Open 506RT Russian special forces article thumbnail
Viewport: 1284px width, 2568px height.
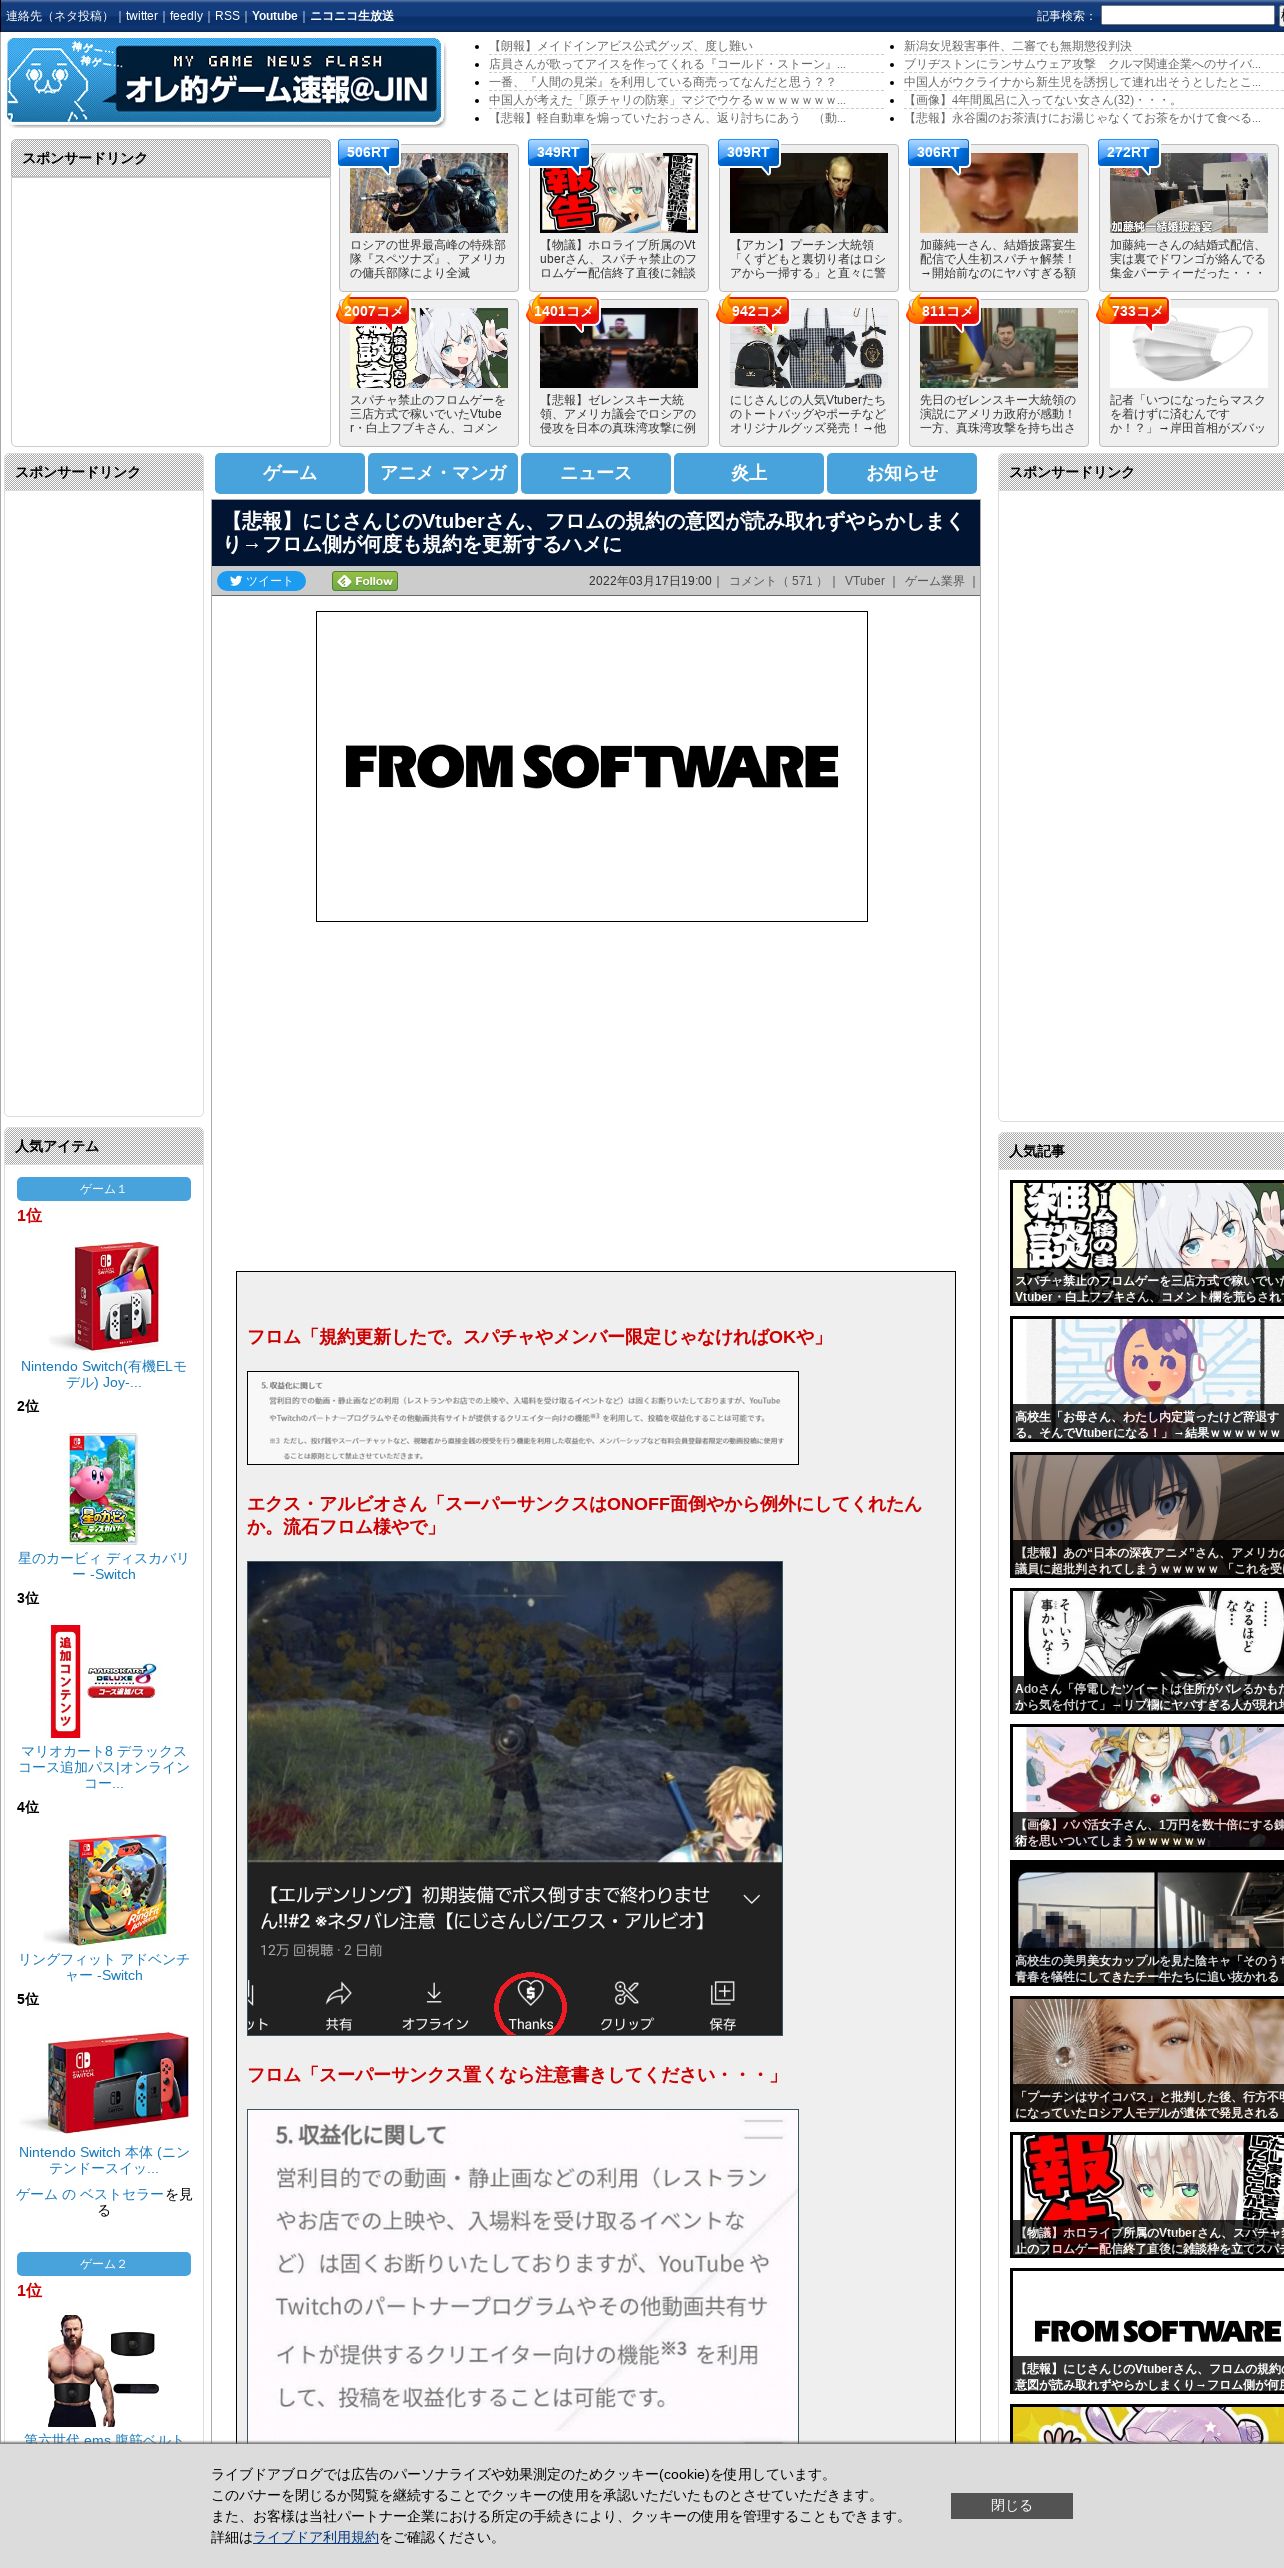(429, 194)
